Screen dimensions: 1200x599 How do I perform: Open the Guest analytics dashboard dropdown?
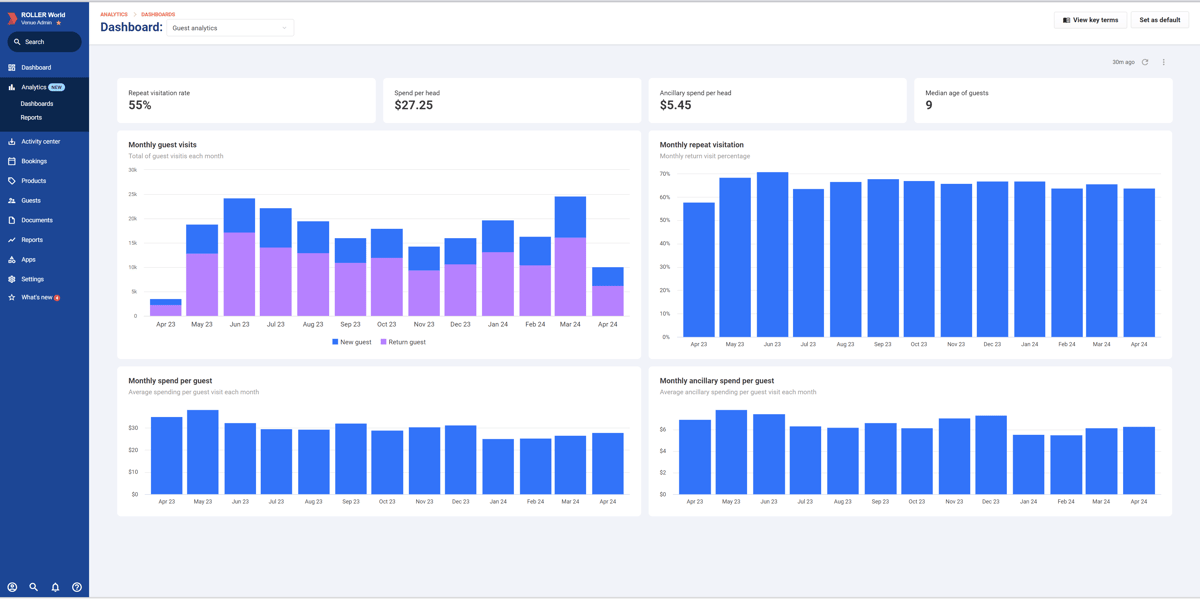pos(230,27)
